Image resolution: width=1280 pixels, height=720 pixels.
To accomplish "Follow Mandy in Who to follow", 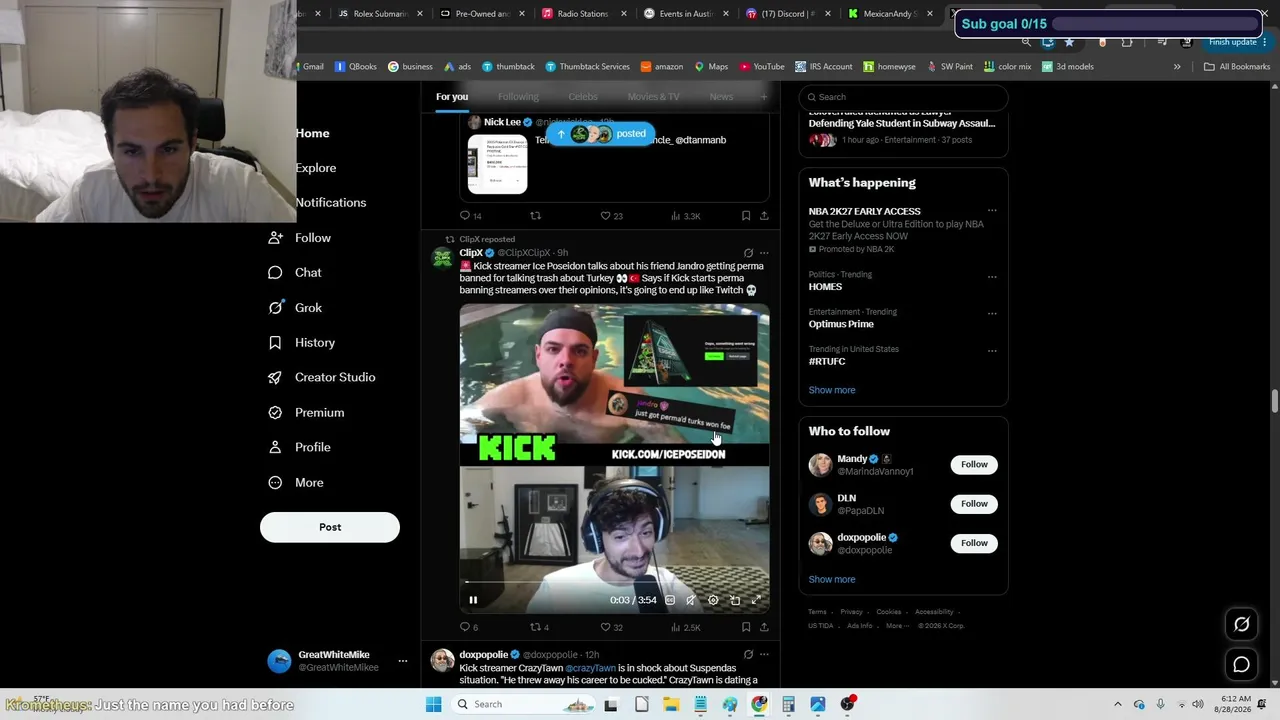I will (x=974, y=464).
